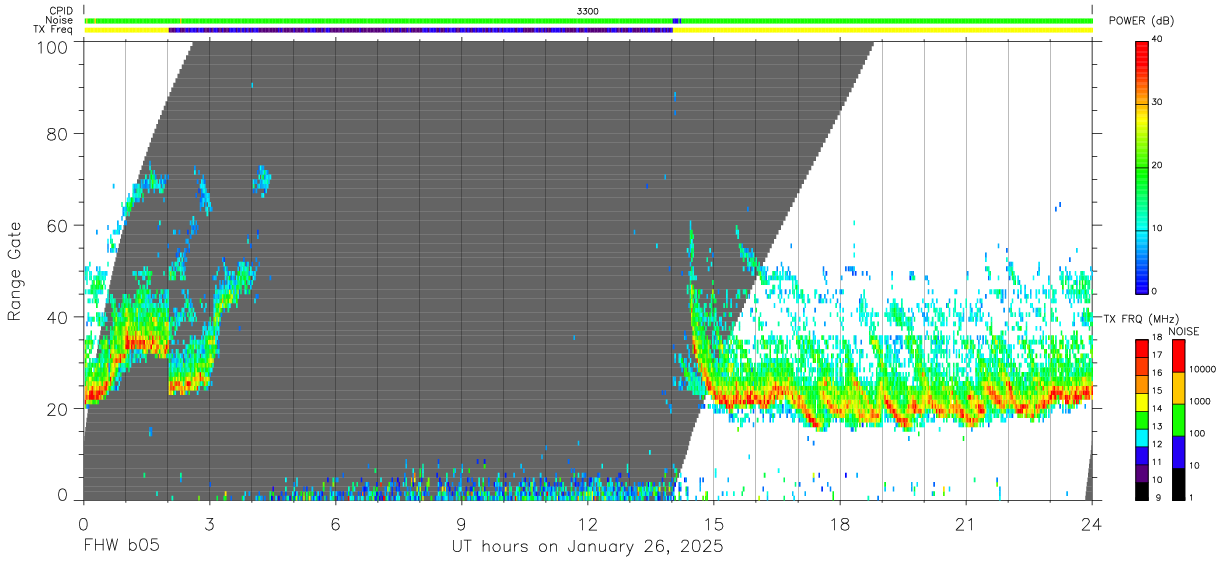Click the purple segment of the TX Freq bar
Screen dimensions: 1228x567
coord(421,29)
